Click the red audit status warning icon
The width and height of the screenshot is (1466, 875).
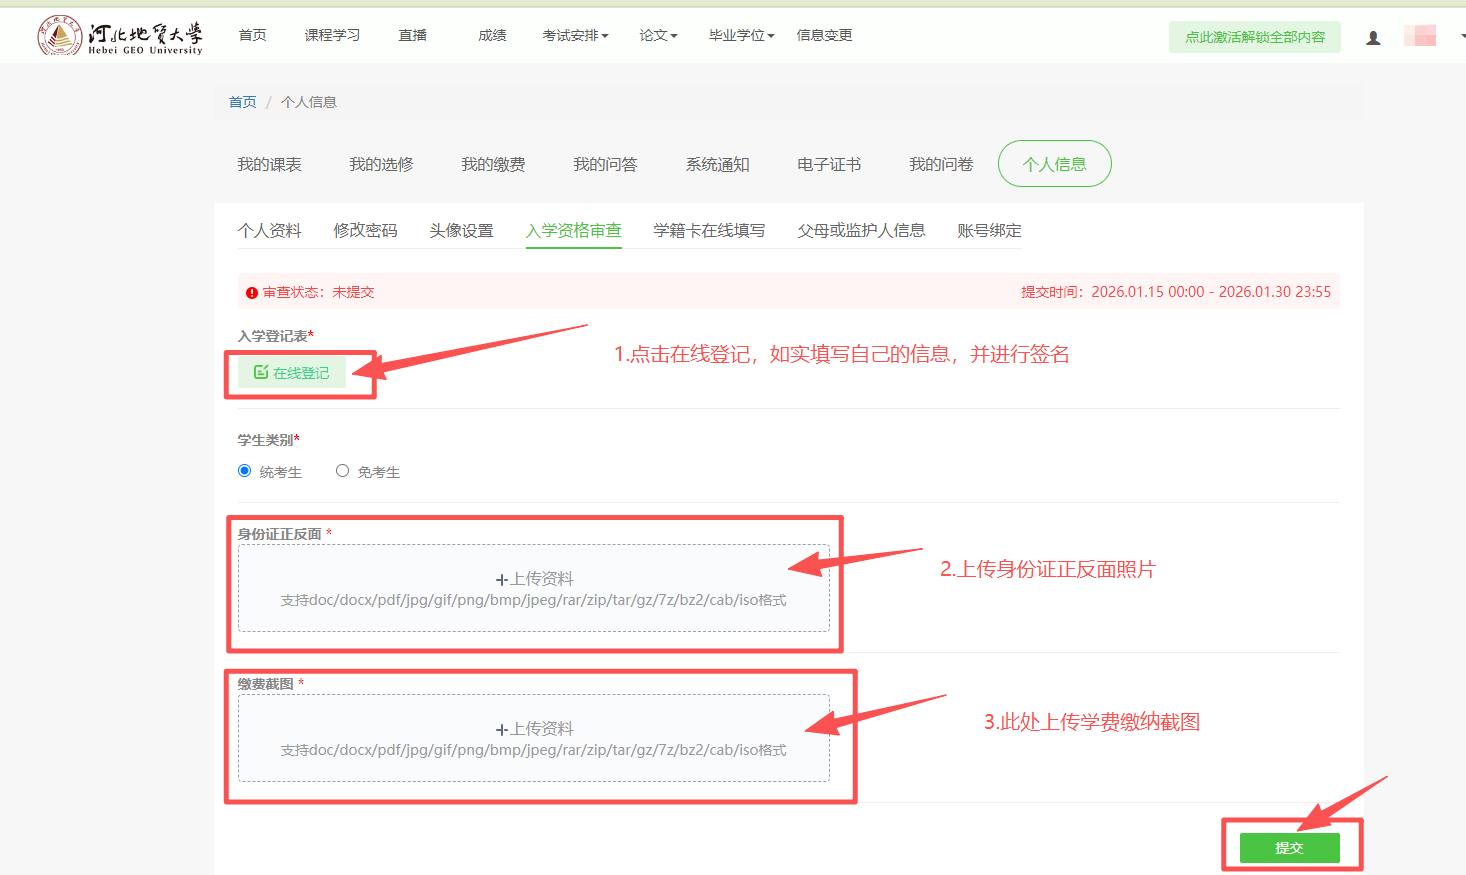coord(252,293)
